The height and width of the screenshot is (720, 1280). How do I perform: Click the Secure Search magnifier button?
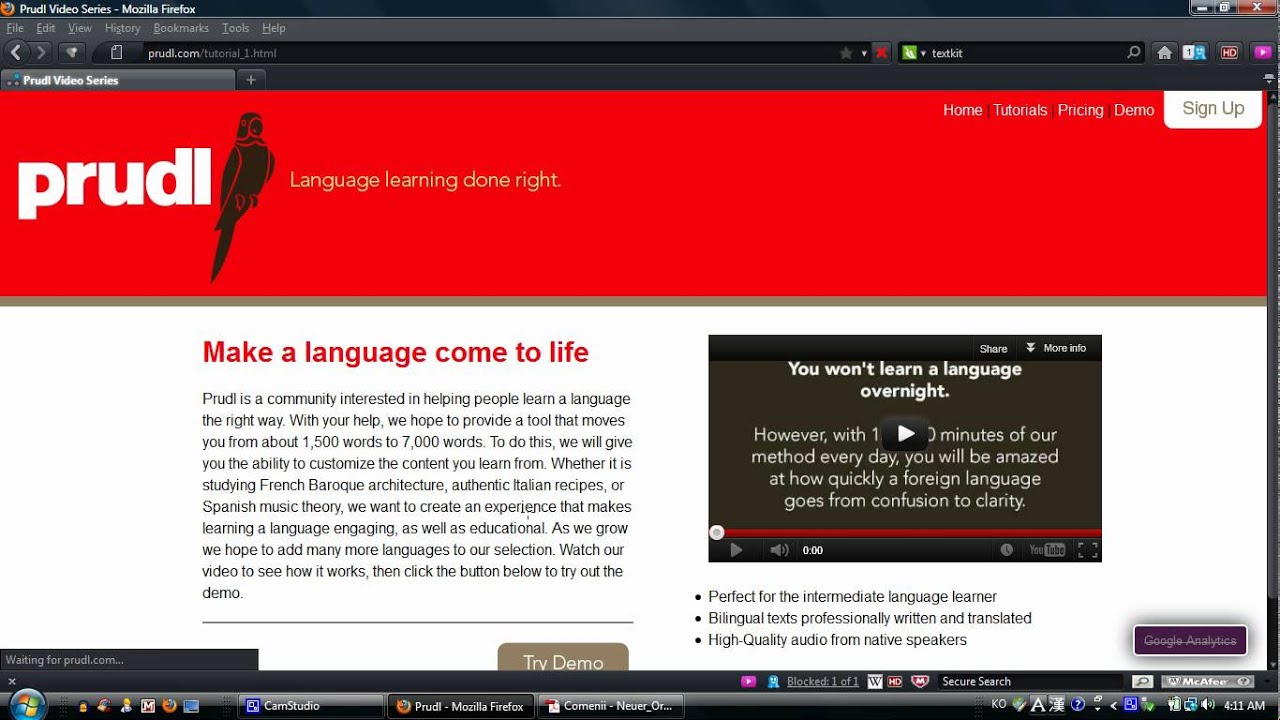click(x=1143, y=681)
